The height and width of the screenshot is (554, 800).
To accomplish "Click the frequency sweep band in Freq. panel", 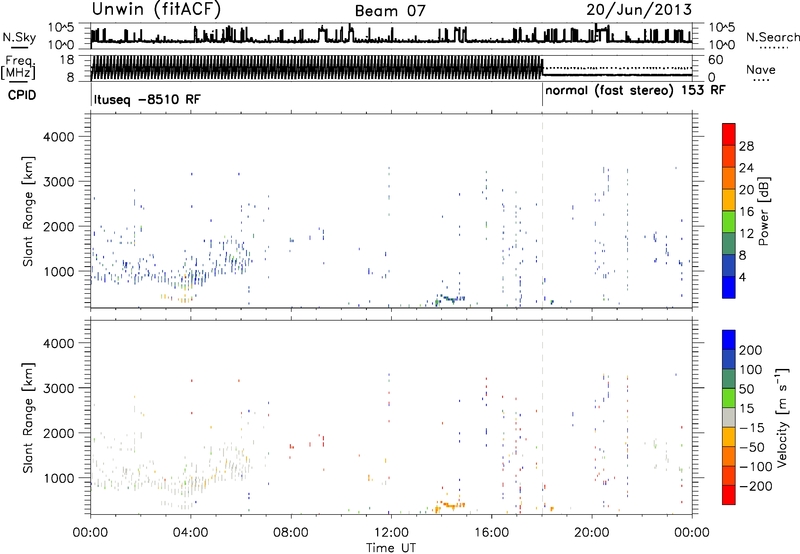I will [316, 67].
